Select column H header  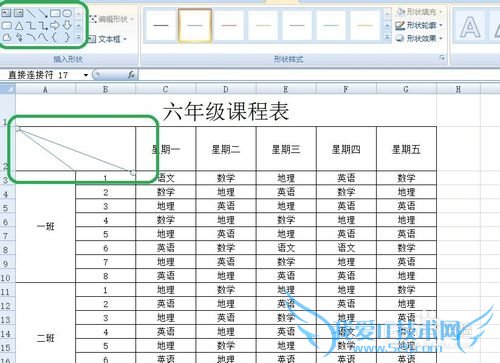pyautogui.click(x=458, y=89)
